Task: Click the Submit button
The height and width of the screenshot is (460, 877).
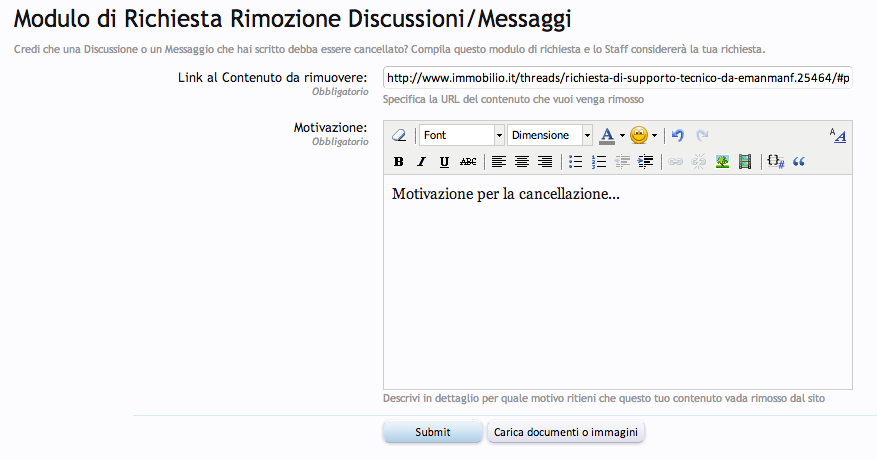Action: pyautogui.click(x=432, y=432)
